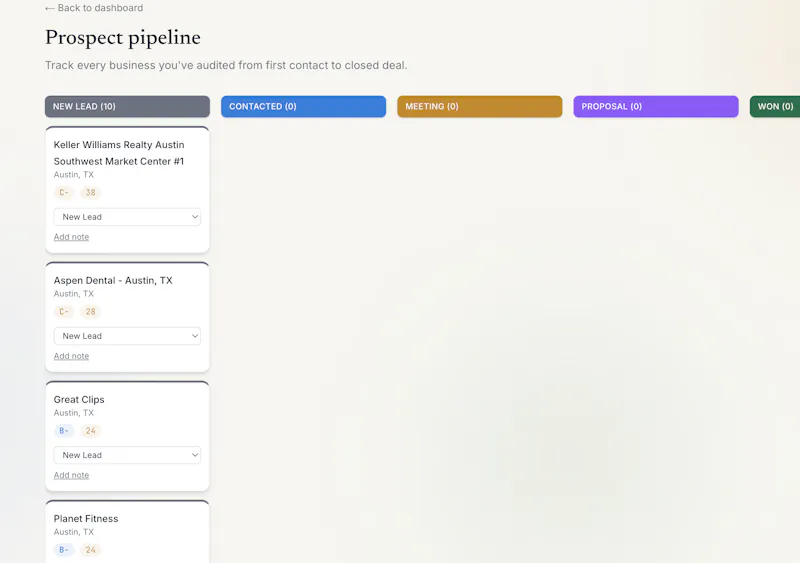800x563 pixels.
Task: Click the C- grade badge on Aspen Dental
Action: pos(64,311)
